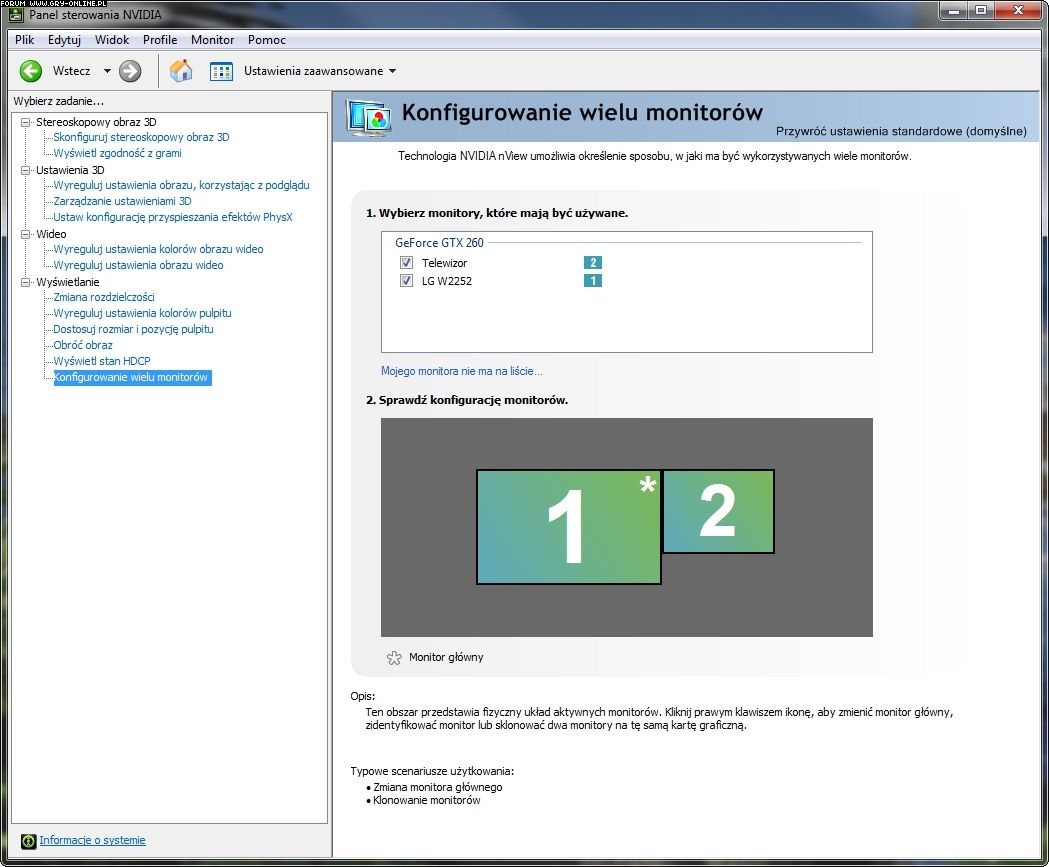Screen dimensions: 1049x867
Task: Select Wyreguluj ustawienia kolorów obrazu wideo
Action: click(159, 249)
